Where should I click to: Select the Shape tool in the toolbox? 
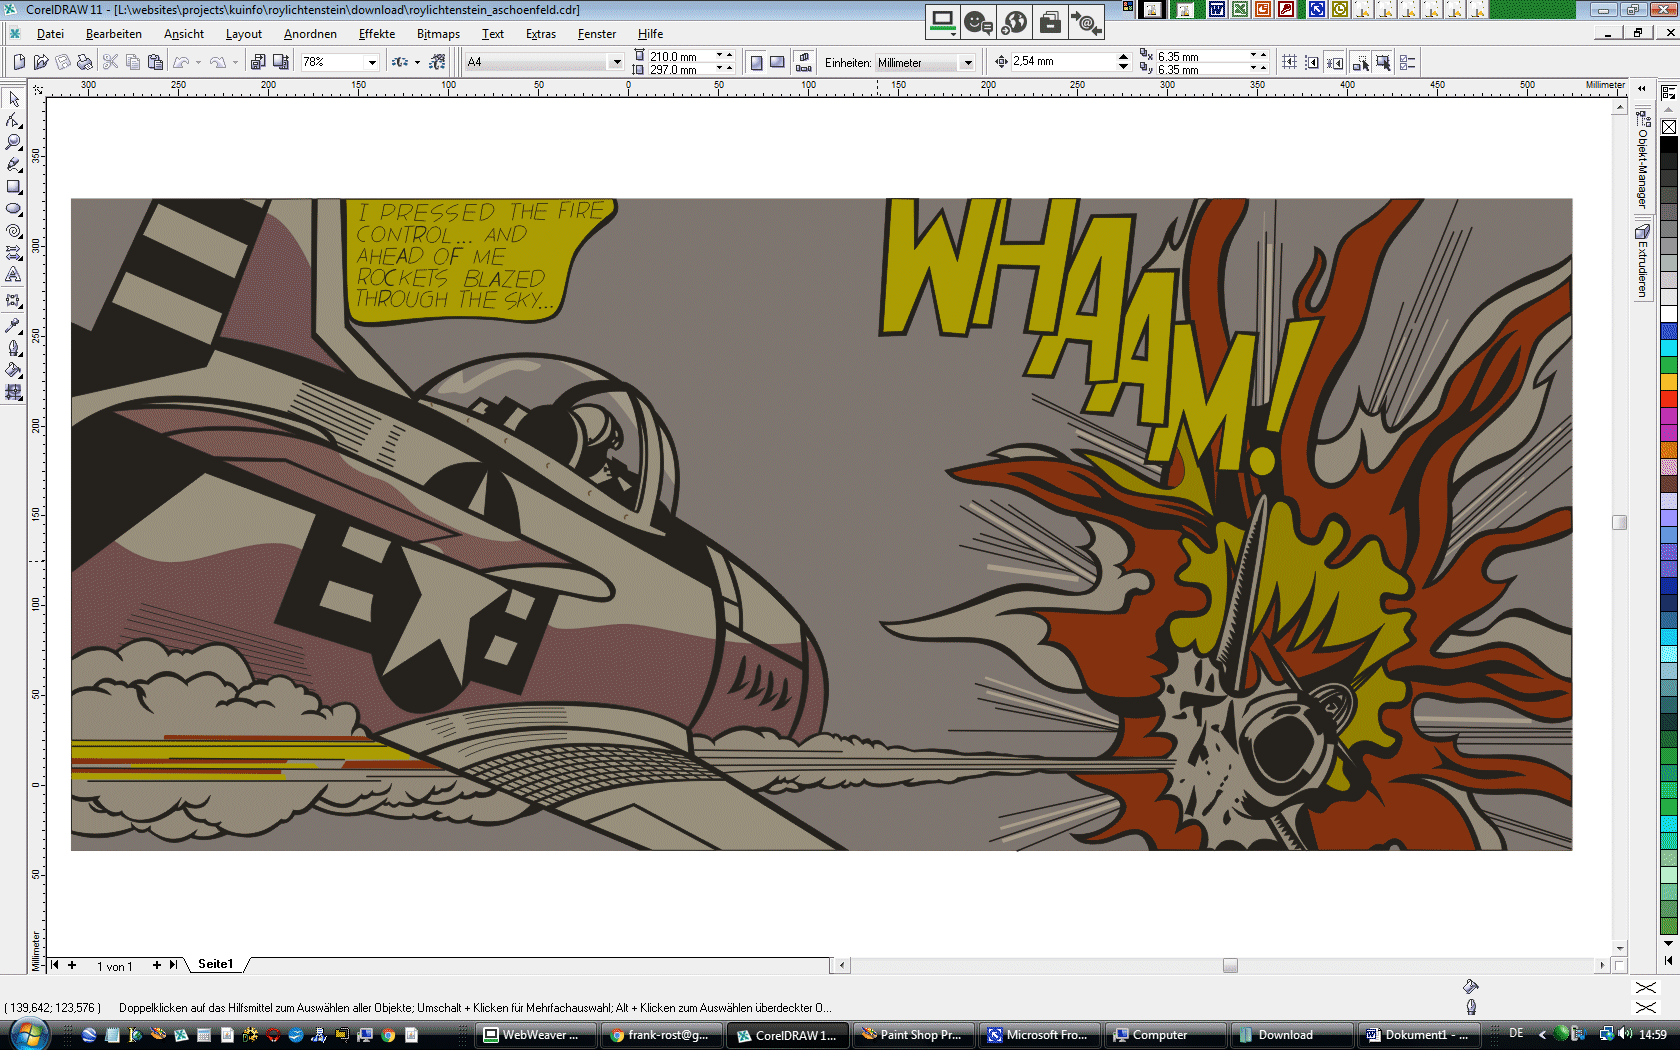[x=14, y=121]
